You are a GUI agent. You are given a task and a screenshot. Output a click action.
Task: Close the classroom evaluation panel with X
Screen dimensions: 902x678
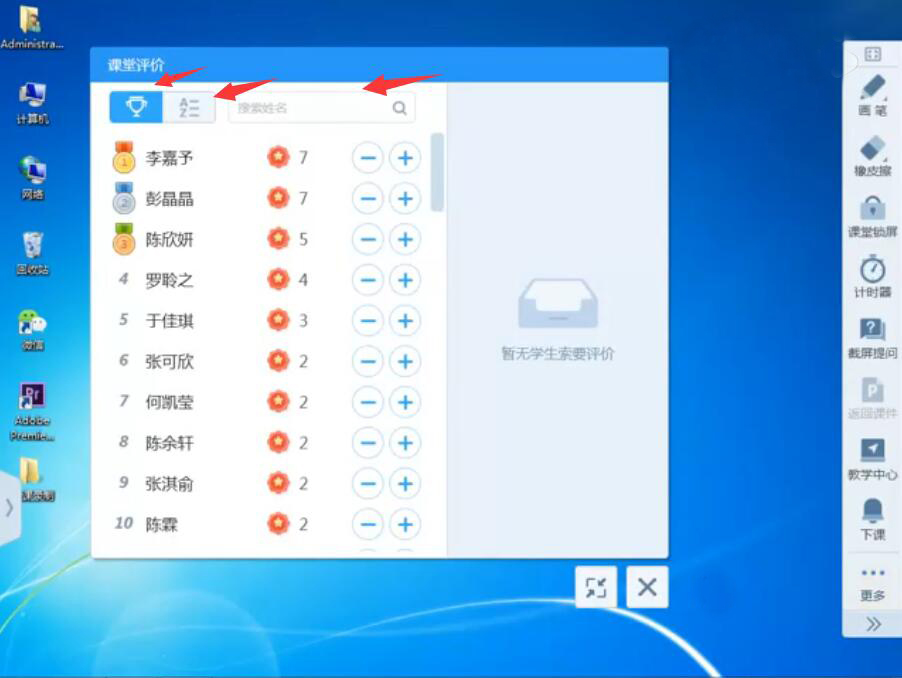(647, 587)
